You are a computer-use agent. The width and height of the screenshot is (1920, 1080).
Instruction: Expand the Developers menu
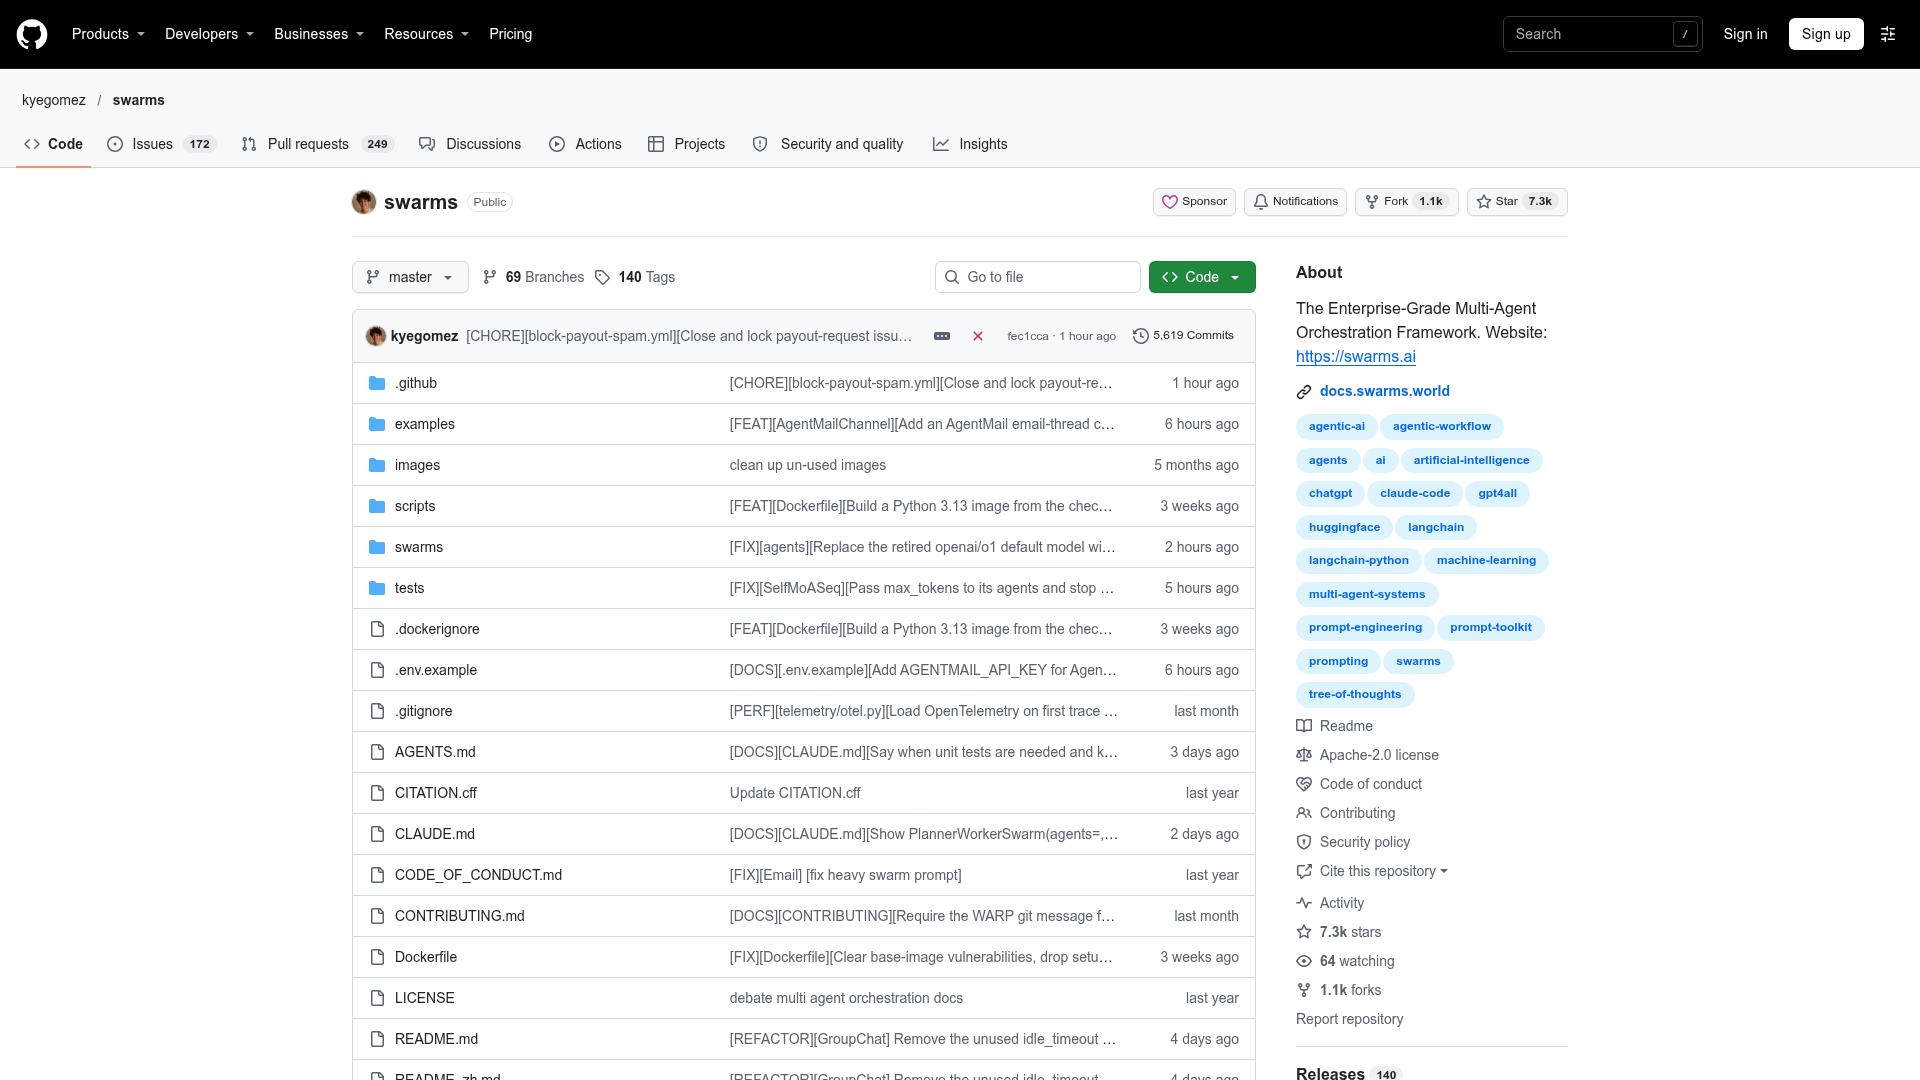tap(209, 34)
